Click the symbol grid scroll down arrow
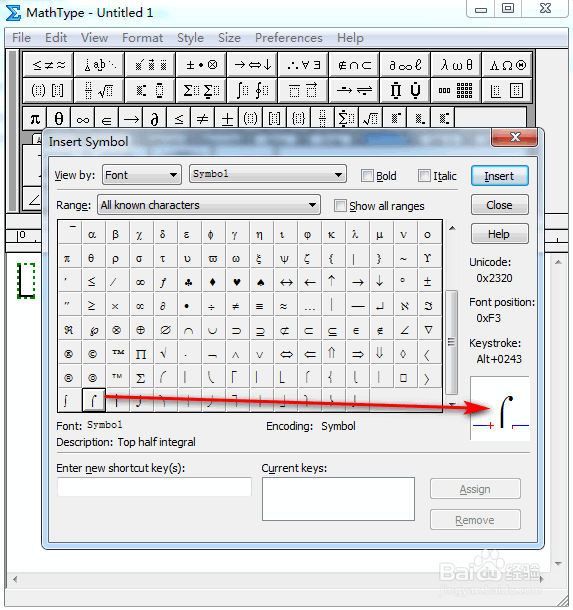573x610 pixels. click(452, 405)
